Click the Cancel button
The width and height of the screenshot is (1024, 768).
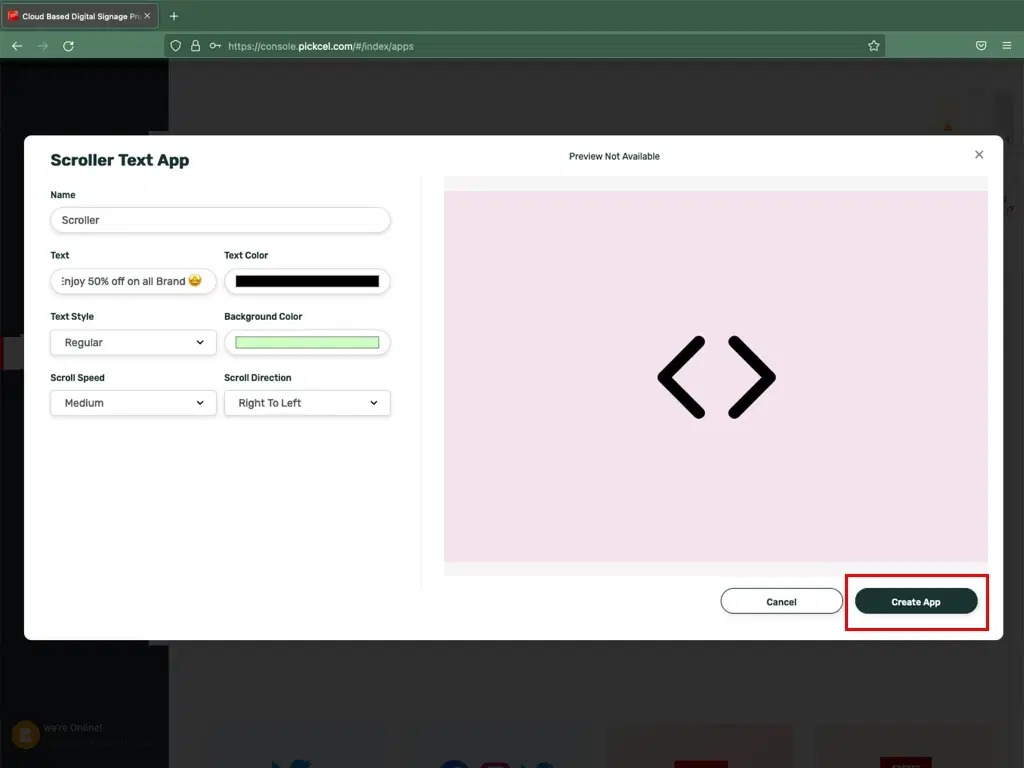[781, 601]
